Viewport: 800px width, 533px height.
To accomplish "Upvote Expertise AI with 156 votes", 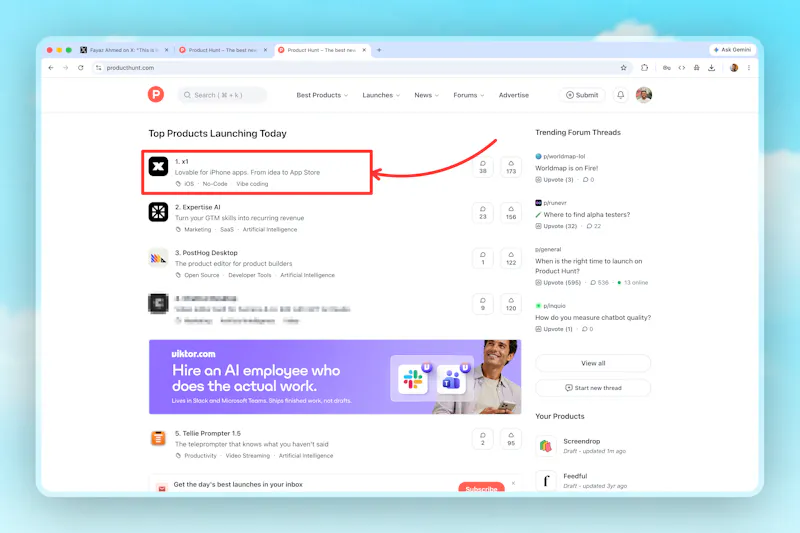I will coord(511,213).
